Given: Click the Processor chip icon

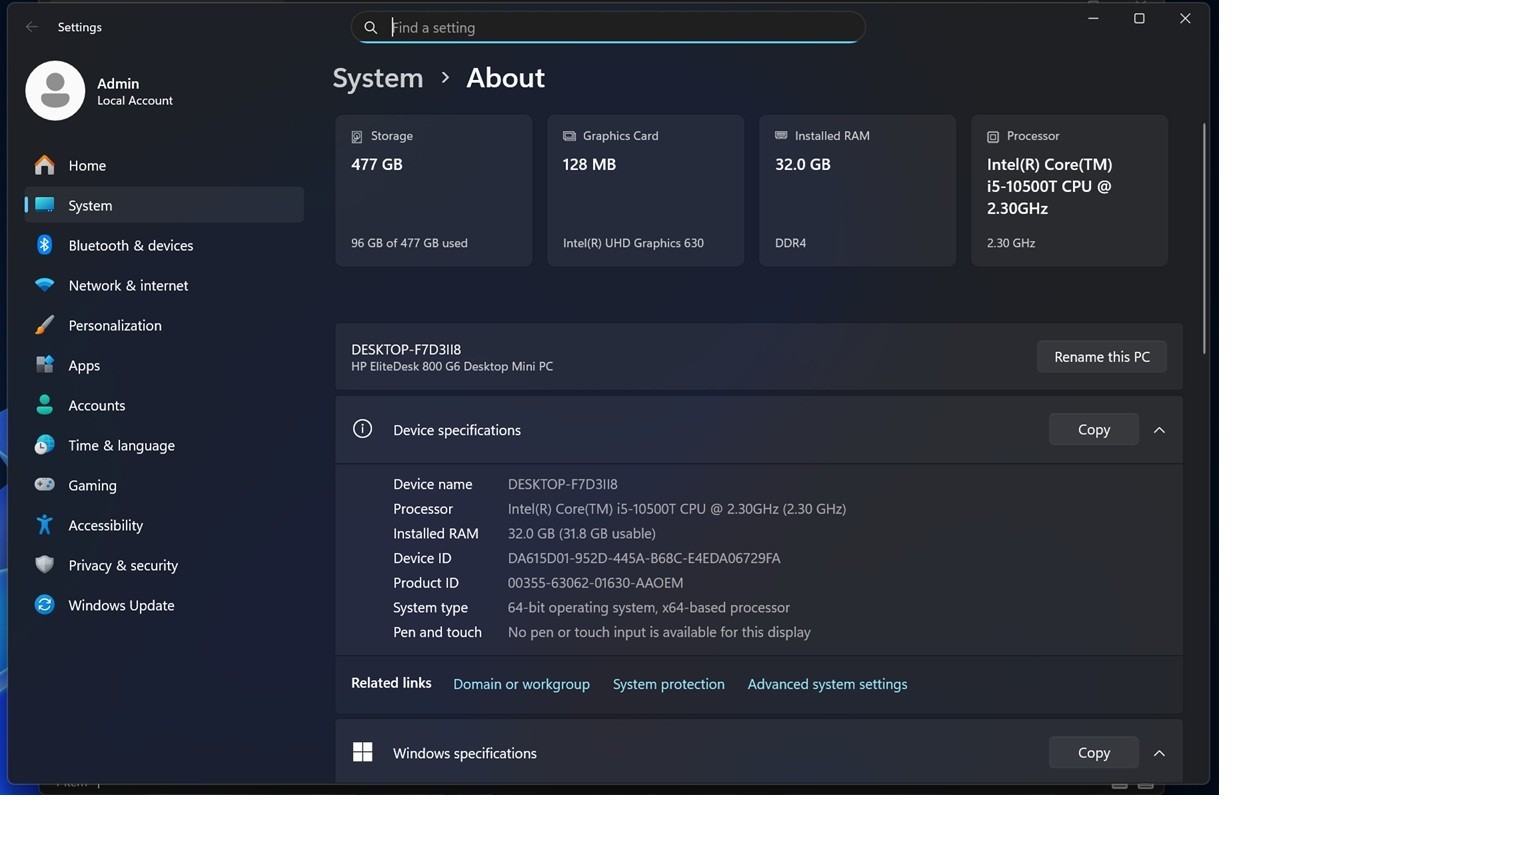Looking at the screenshot, I should pos(993,136).
